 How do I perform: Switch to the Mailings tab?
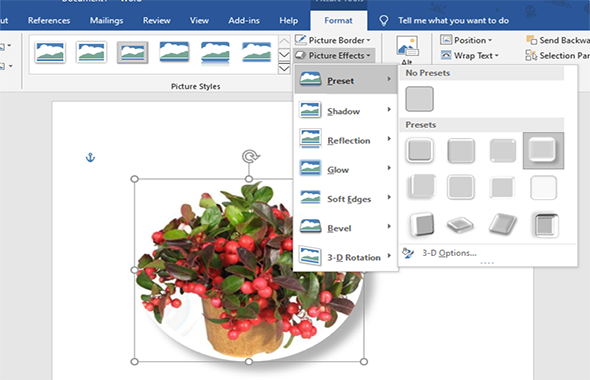pos(106,21)
